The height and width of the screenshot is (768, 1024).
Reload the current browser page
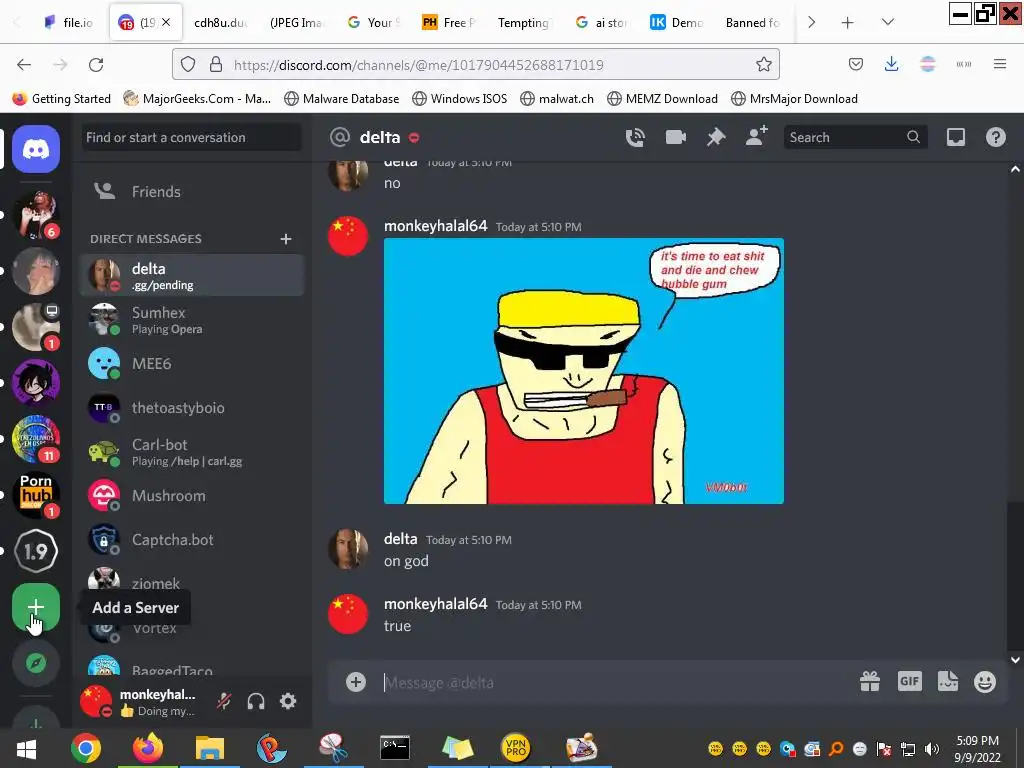(x=96, y=65)
